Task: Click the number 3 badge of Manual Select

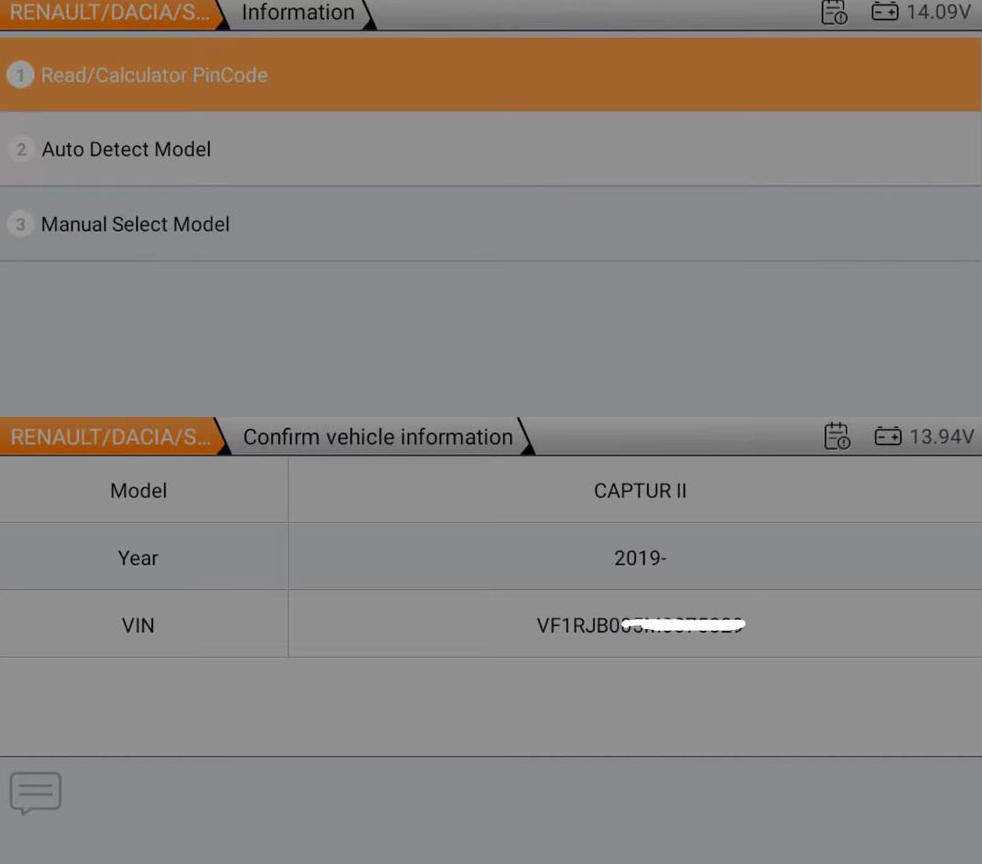Action: pos(21,224)
